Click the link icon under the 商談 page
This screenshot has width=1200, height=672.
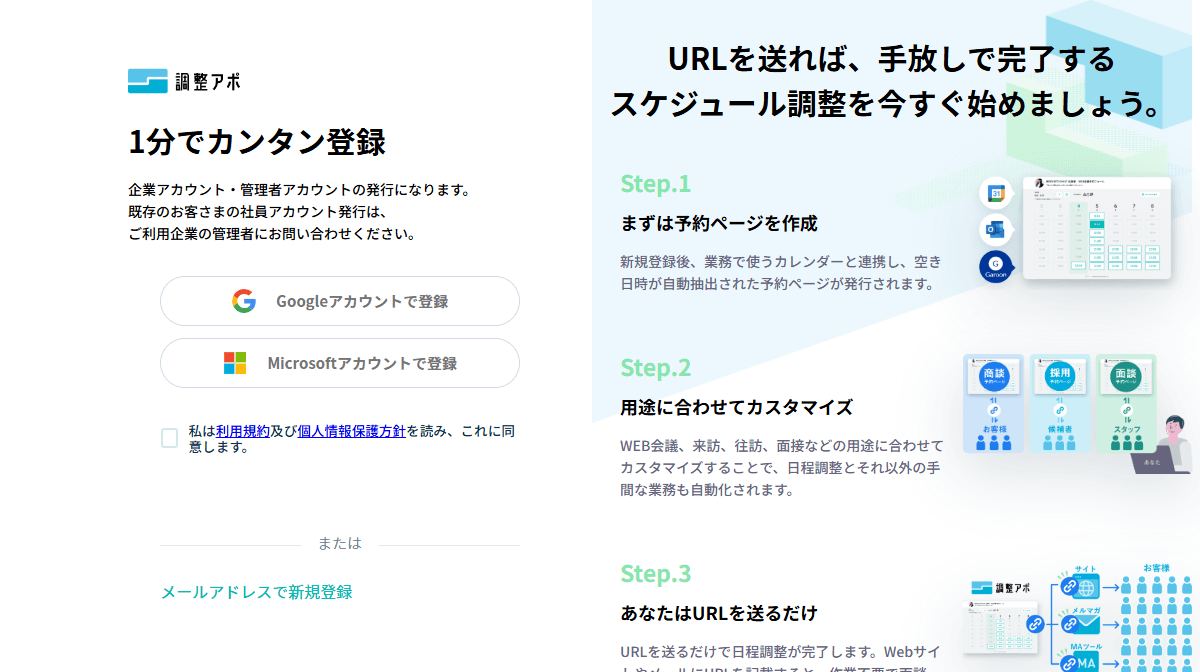point(994,410)
